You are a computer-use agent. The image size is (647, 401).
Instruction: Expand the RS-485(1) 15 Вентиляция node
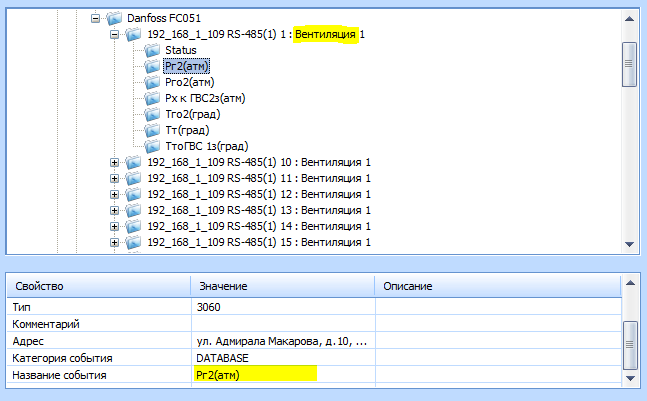tap(115, 242)
